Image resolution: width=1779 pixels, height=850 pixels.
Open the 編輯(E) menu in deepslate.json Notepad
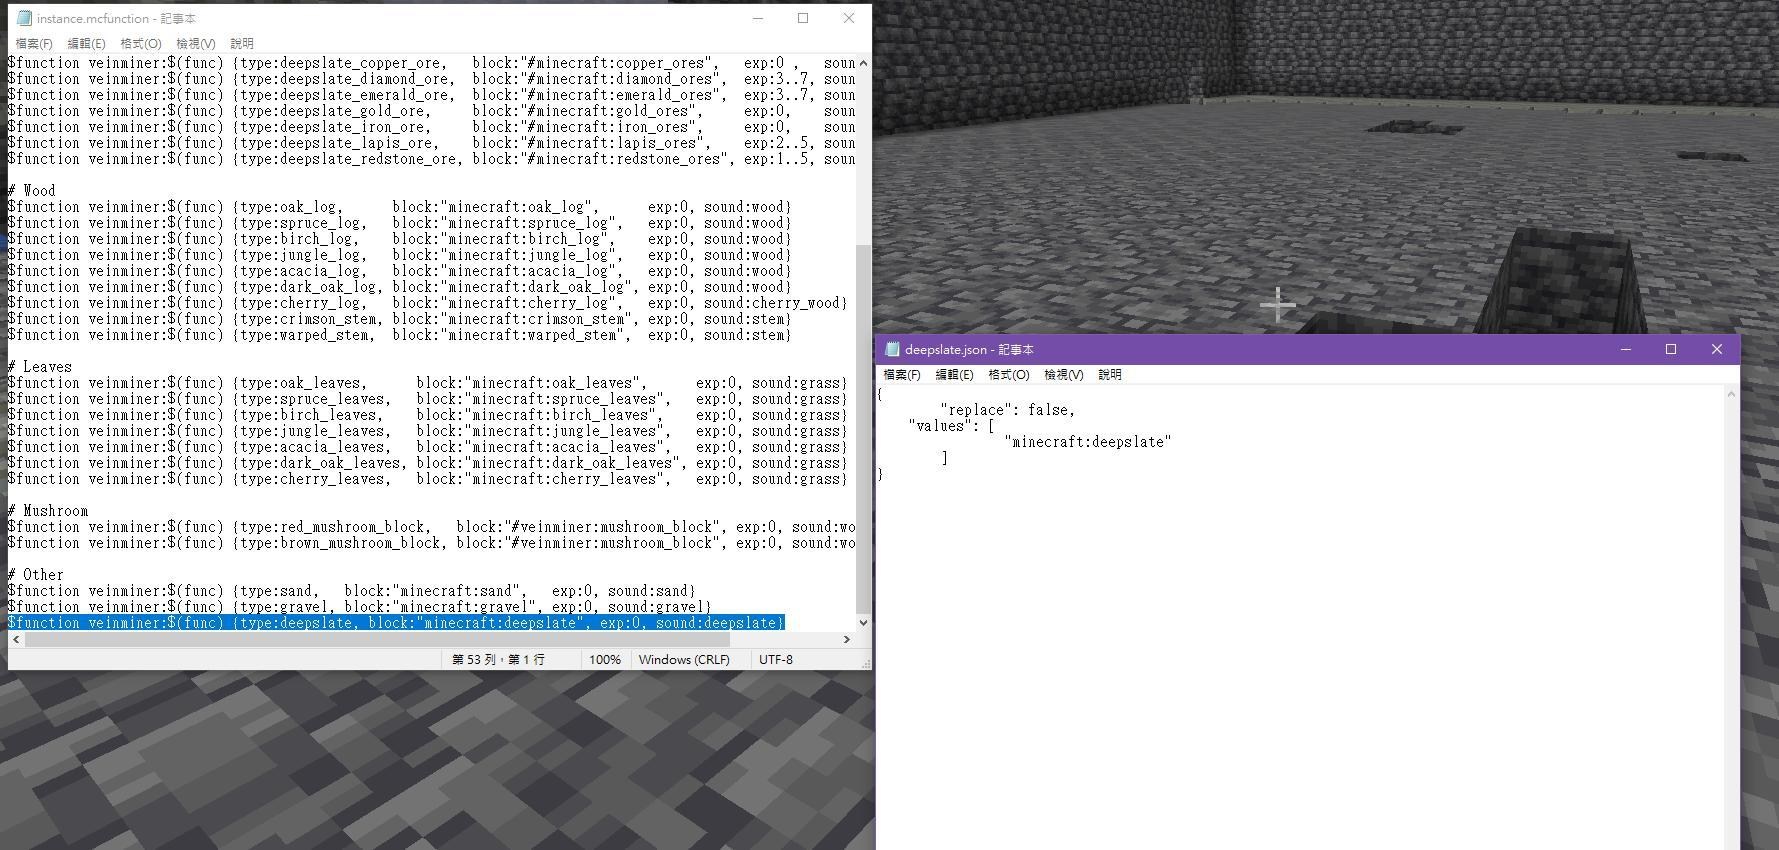point(954,374)
